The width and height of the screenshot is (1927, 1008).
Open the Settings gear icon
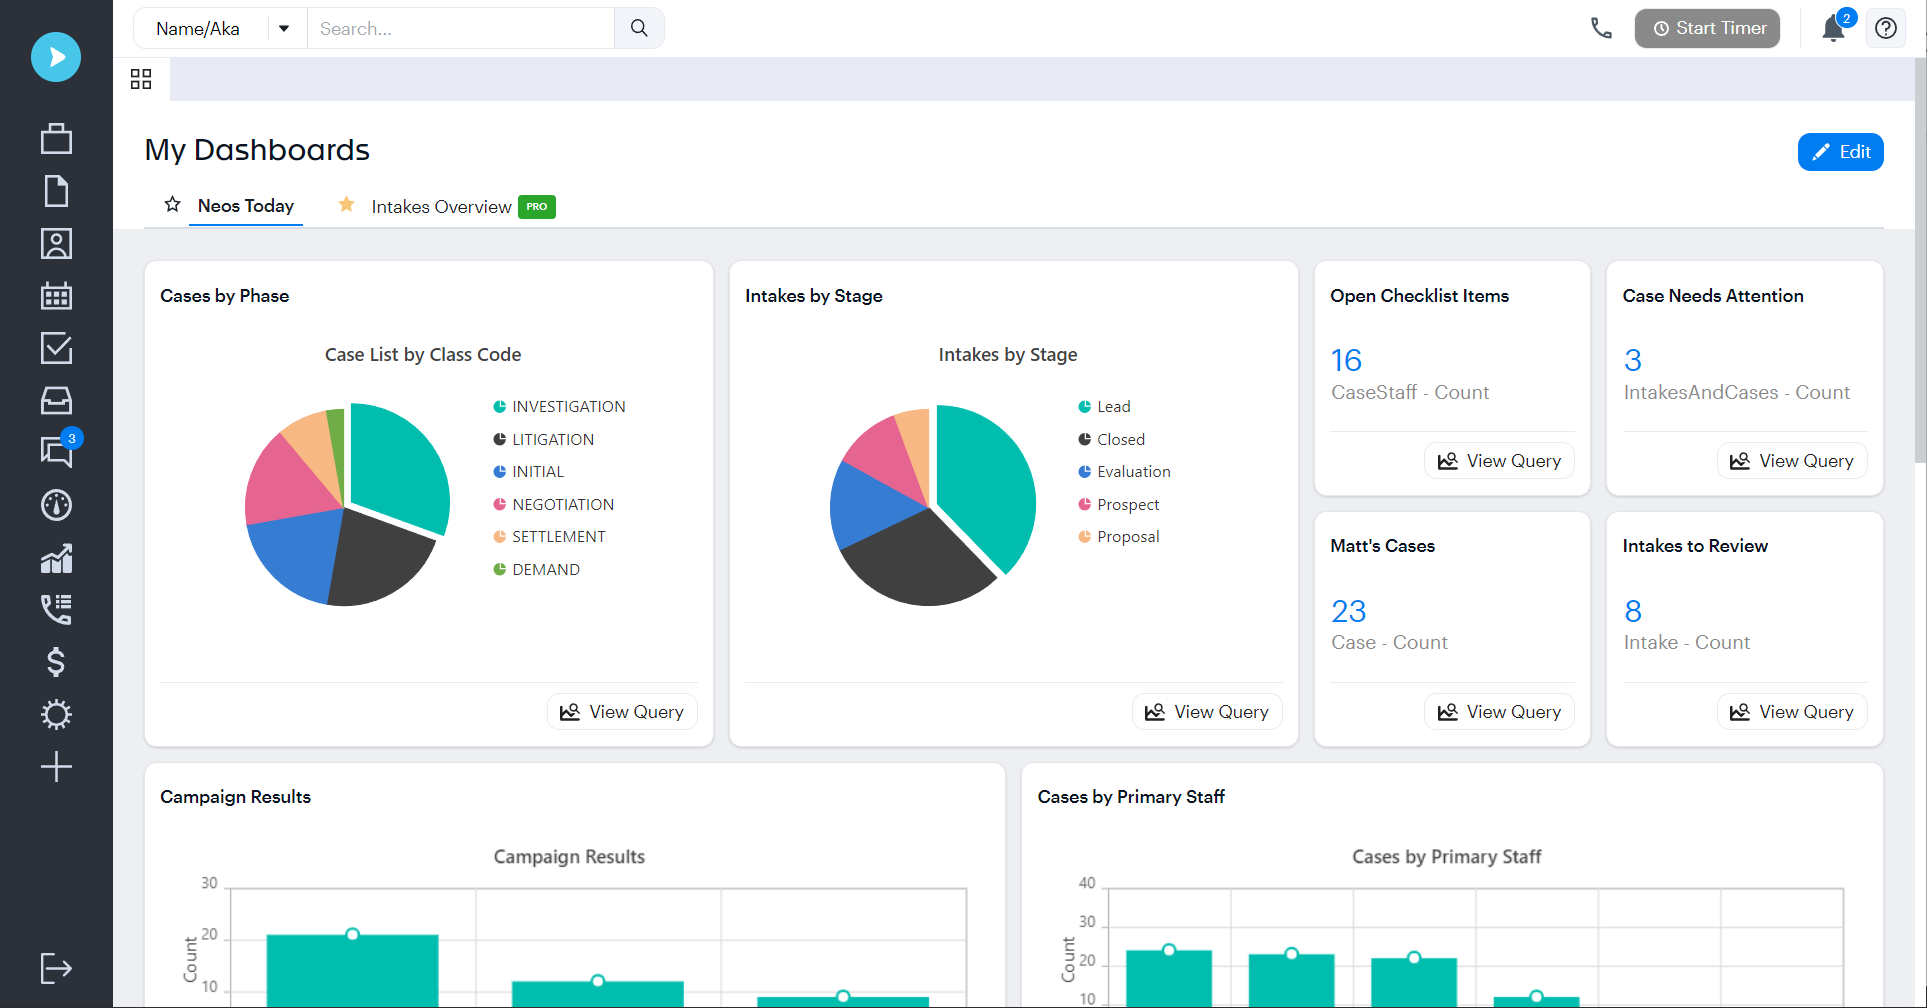click(x=56, y=714)
